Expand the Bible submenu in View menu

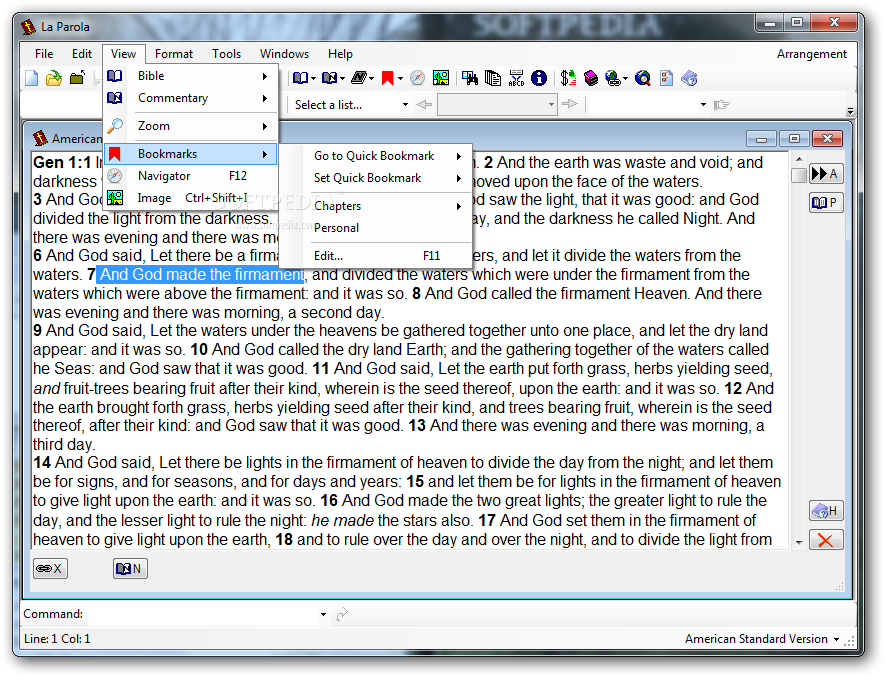(x=191, y=76)
